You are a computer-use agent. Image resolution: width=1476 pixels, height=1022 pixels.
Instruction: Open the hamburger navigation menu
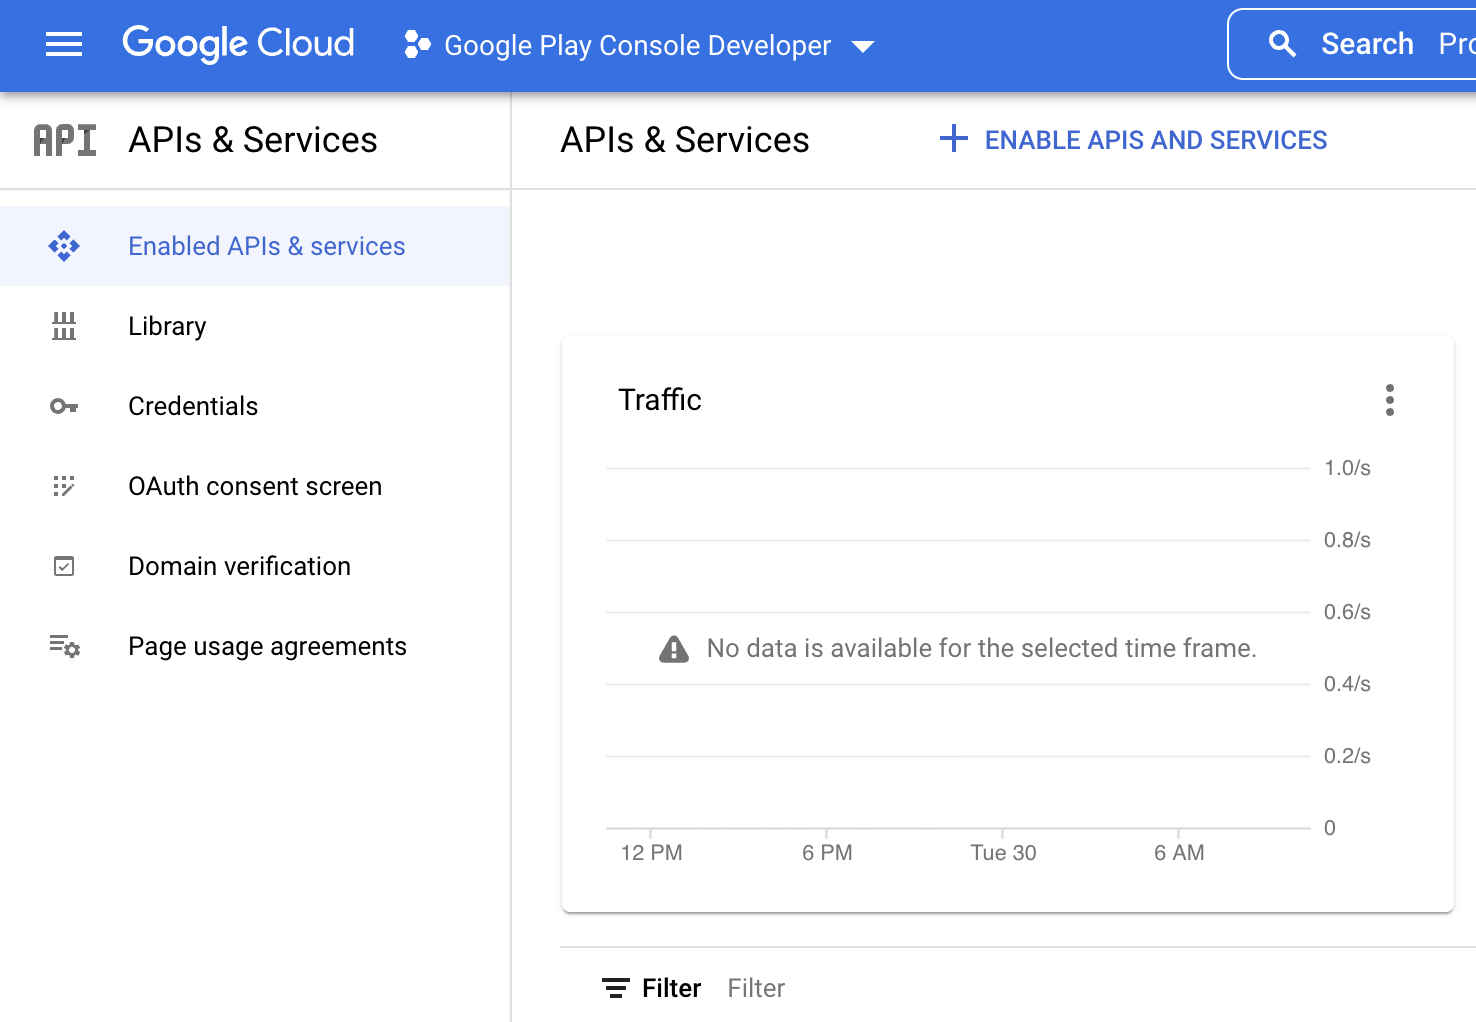pyautogui.click(x=64, y=44)
